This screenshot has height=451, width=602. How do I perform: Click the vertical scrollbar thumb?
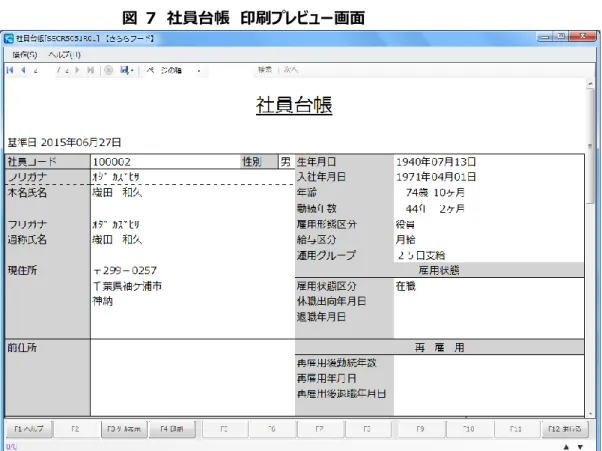coord(590,146)
